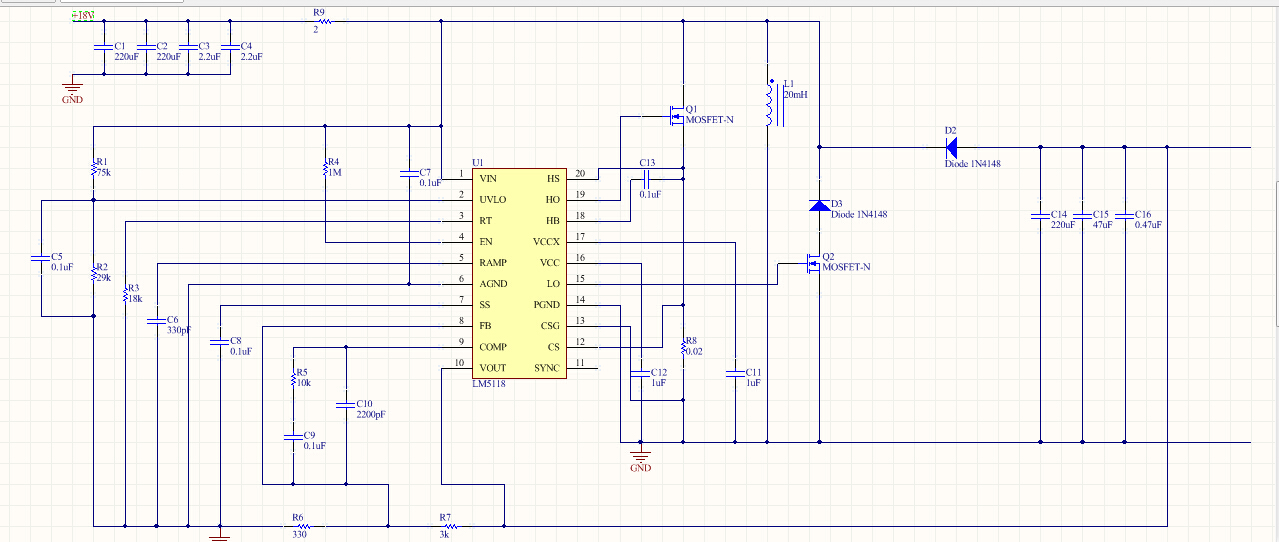Click the HB pin label on U1
This screenshot has width=1279, height=542.
pyautogui.click(x=553, y=221)
